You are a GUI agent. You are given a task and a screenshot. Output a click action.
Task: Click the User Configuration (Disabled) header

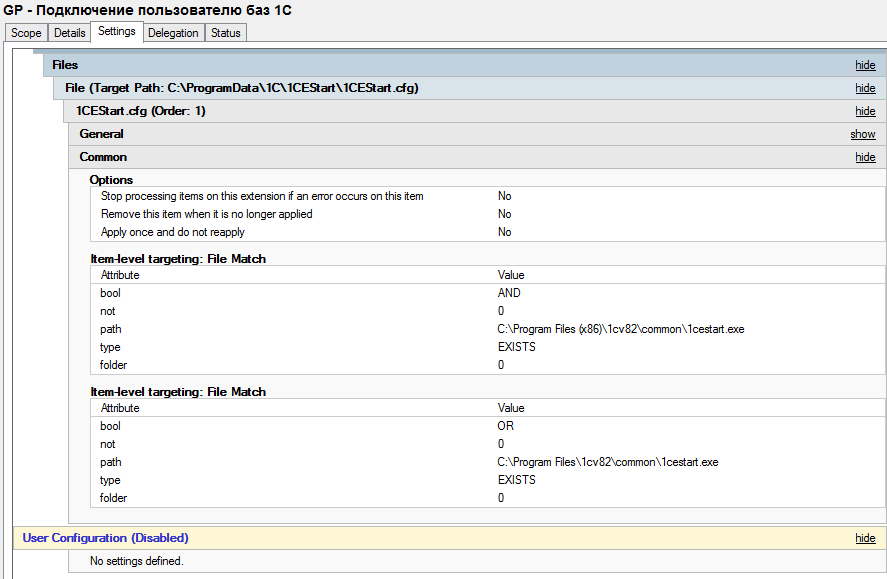click(106, 538)
